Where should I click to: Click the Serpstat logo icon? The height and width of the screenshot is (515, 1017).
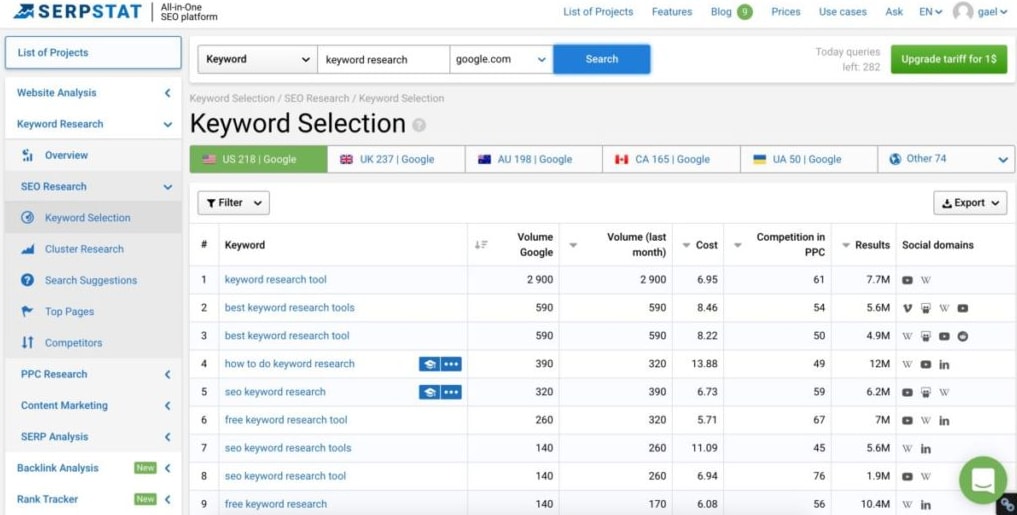coord(22,12)
